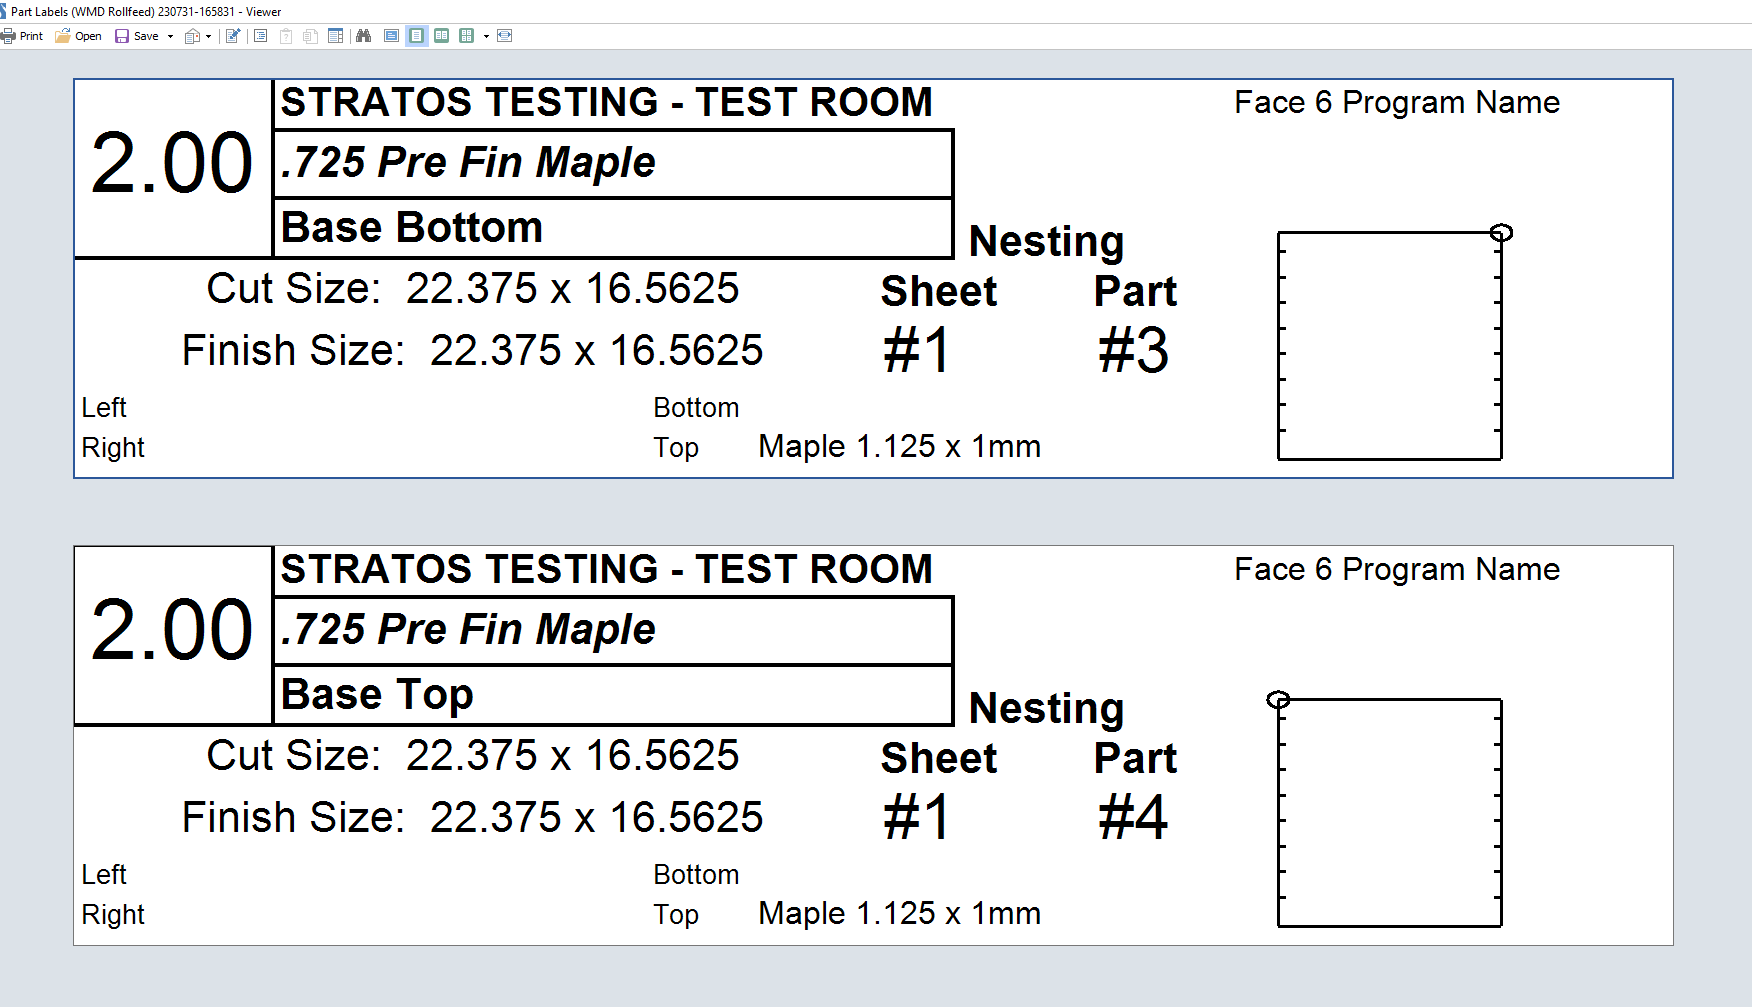Screen dimensions: 1752x1007
Task: Click the export/send document icon
Action: [192, 36]
